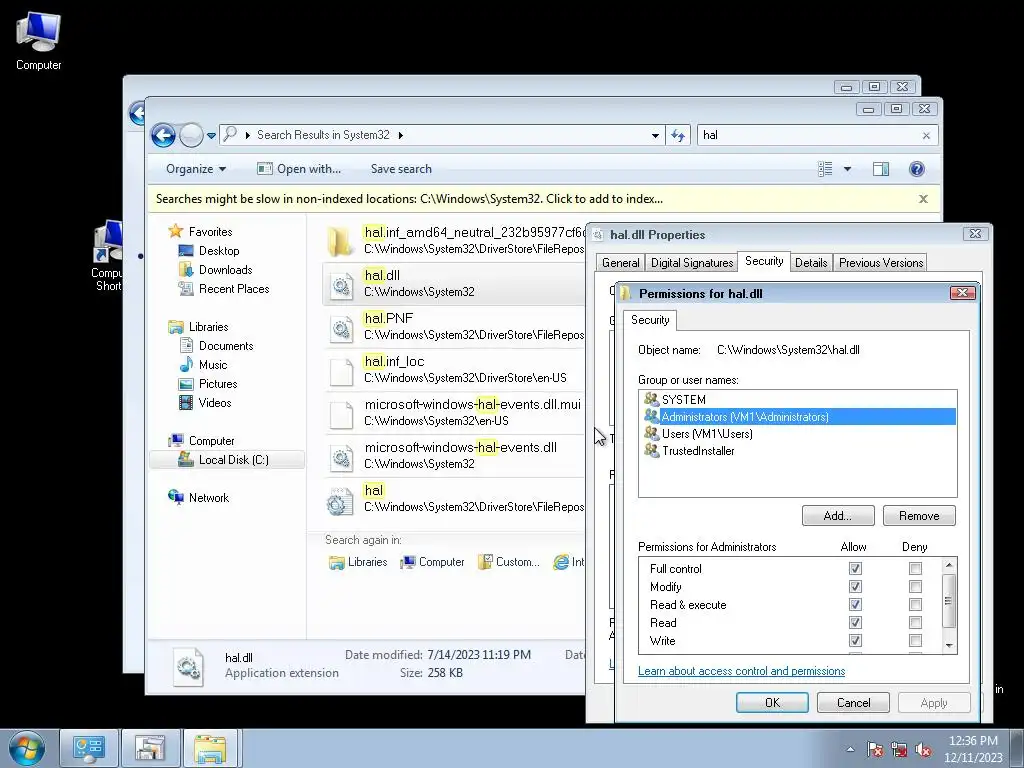Screen dimensions: 1024x768
Task: Switch to the Details tab
Action: point(811,263)
